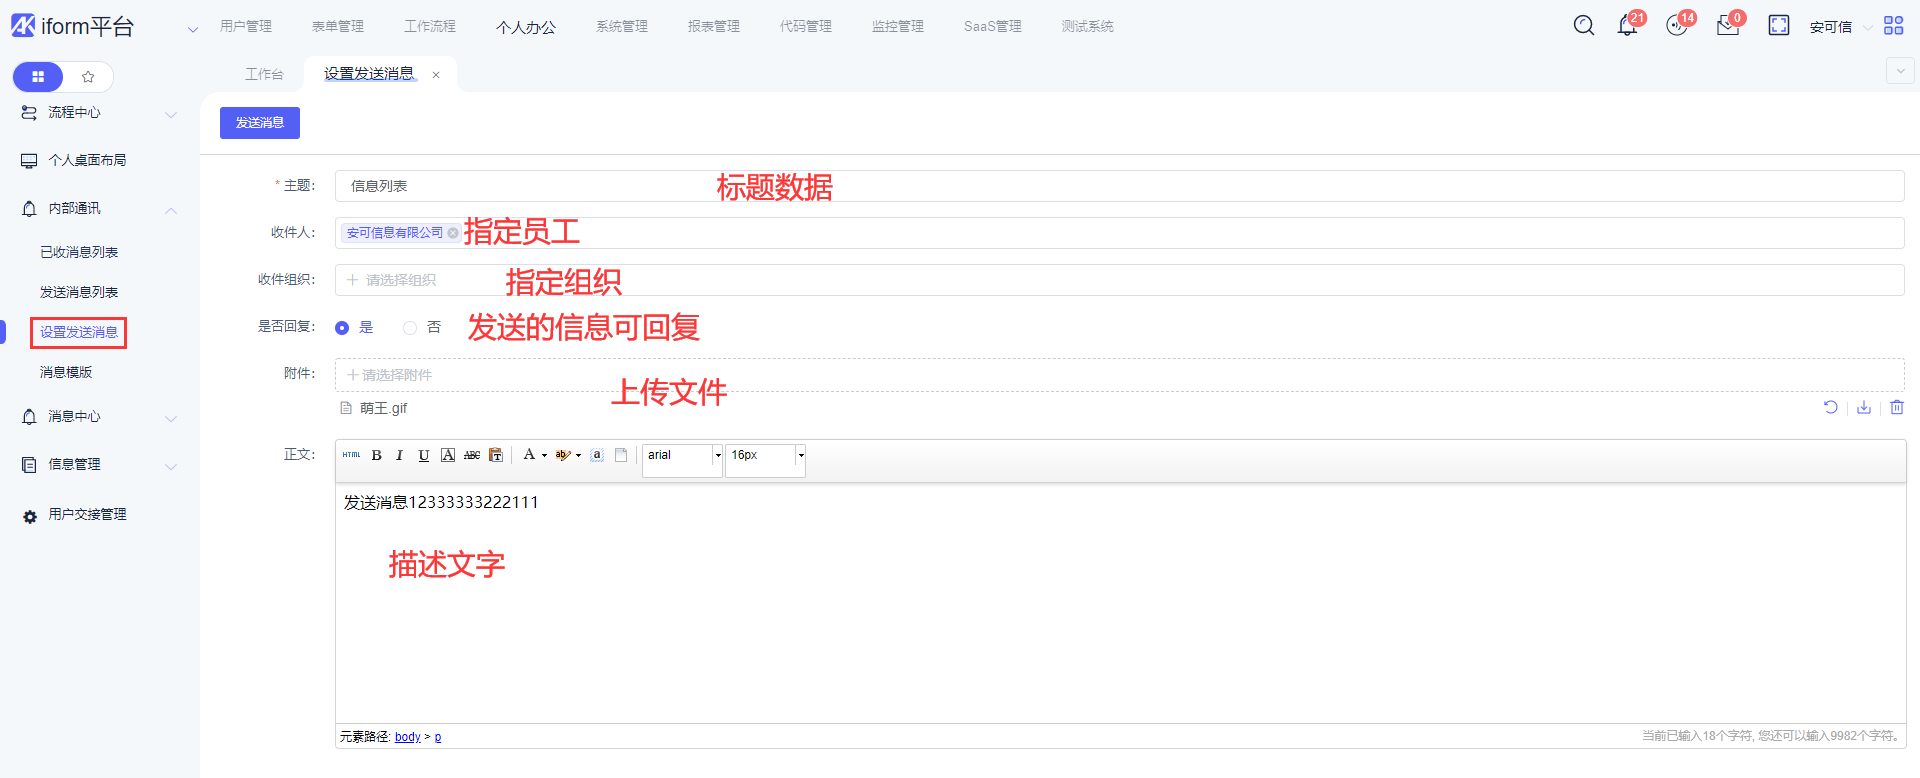Open notifications bell with 21 badge

click(x=1627, y=26)
